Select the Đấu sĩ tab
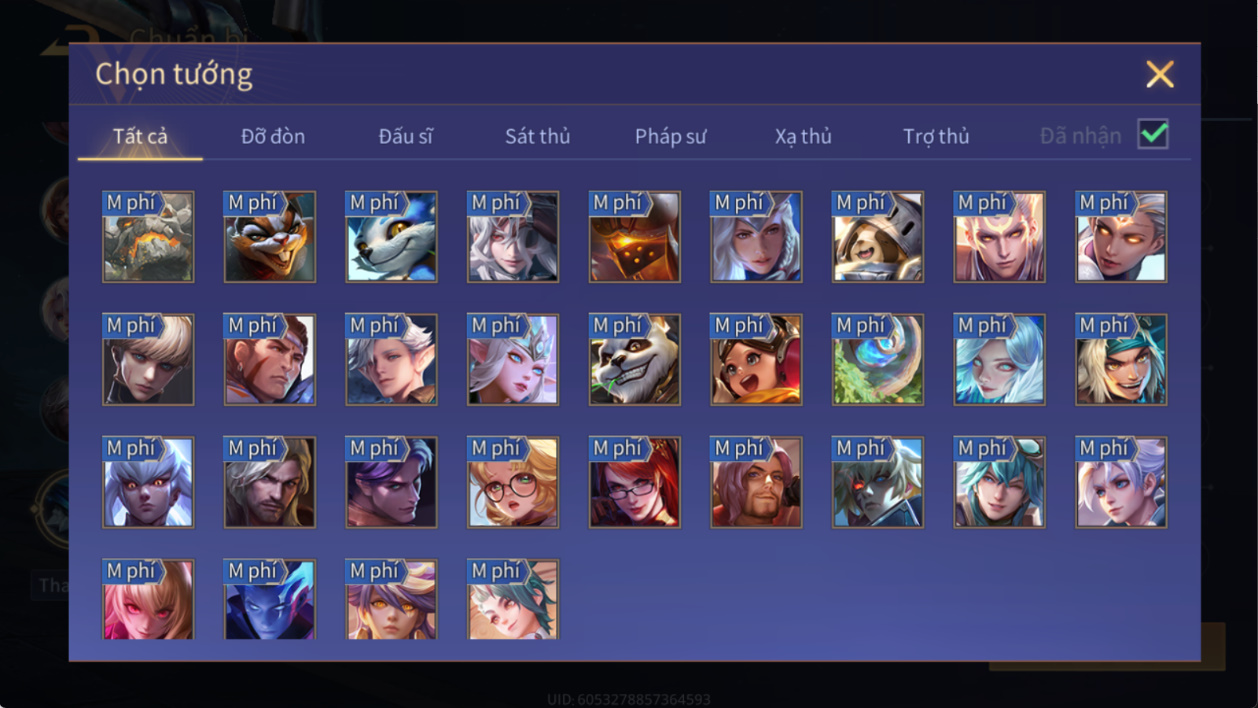The image size is (1258, 708). [x=405, y=136]
